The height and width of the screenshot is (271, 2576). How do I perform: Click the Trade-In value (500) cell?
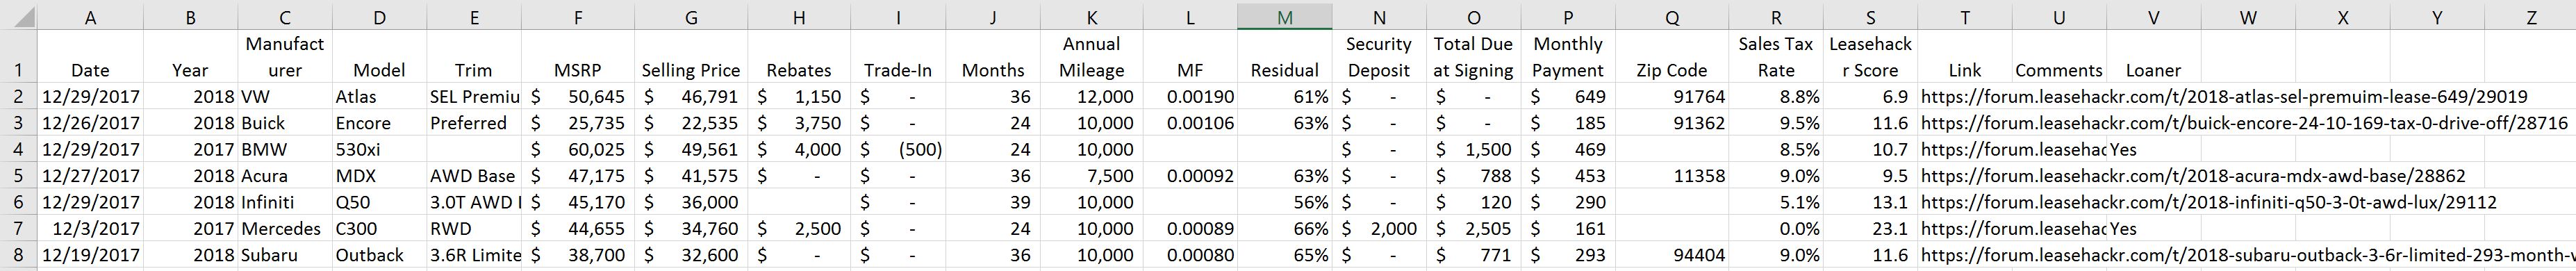click(898, 150)
